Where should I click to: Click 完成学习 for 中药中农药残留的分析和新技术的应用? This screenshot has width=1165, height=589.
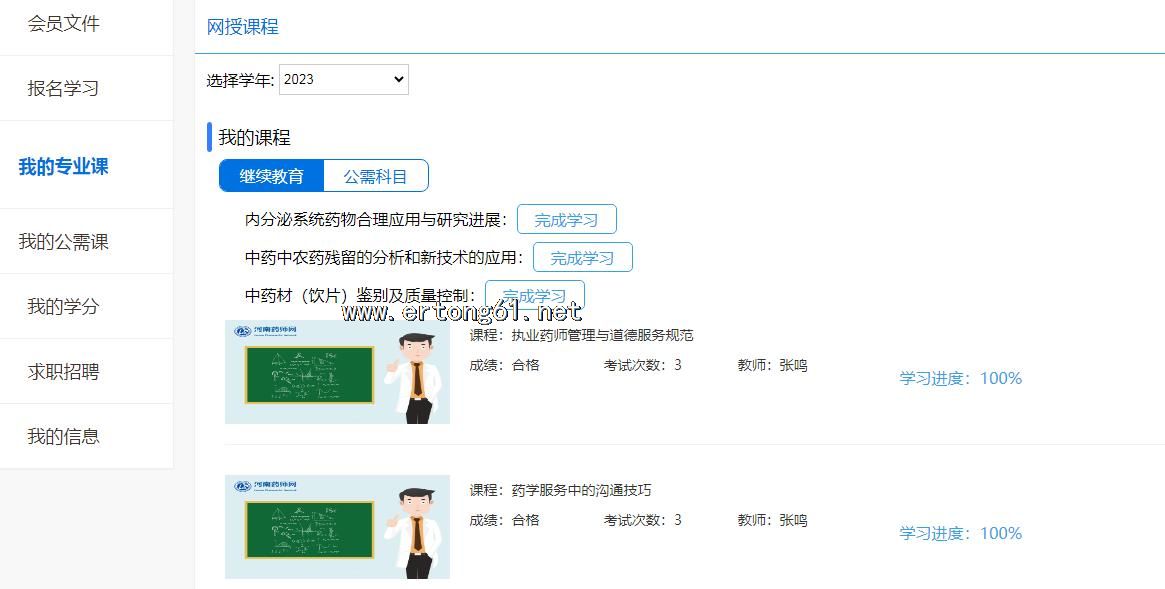click(x=582, y=258)
